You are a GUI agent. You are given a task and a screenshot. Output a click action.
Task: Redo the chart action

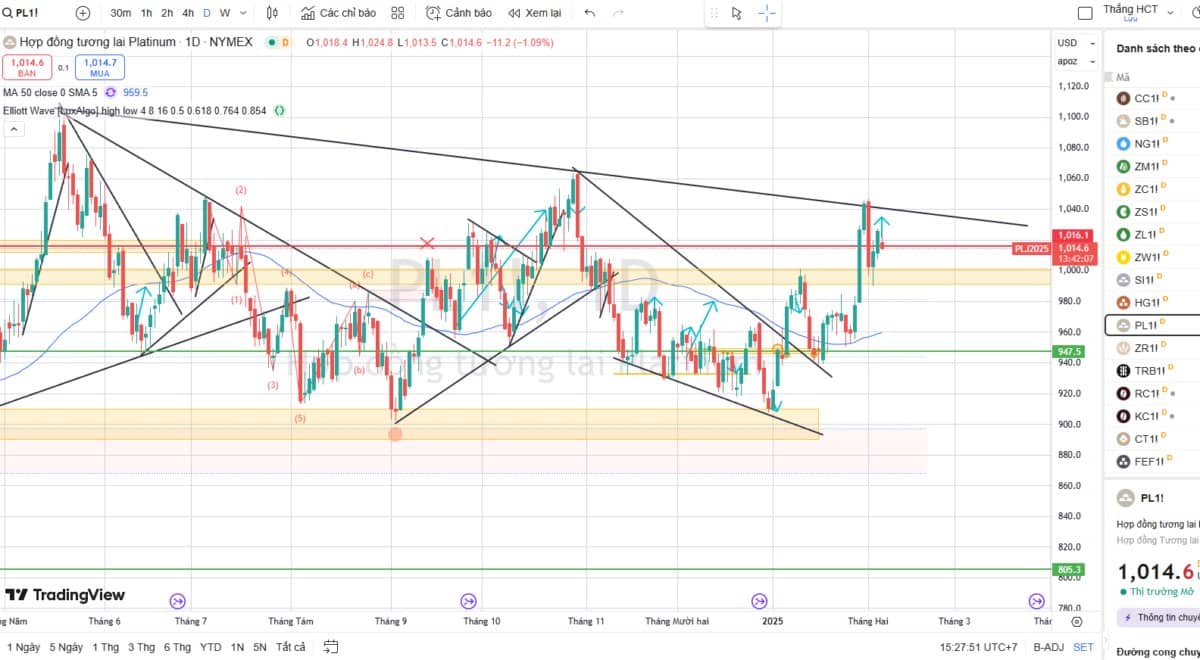click(x=618, y=13)
